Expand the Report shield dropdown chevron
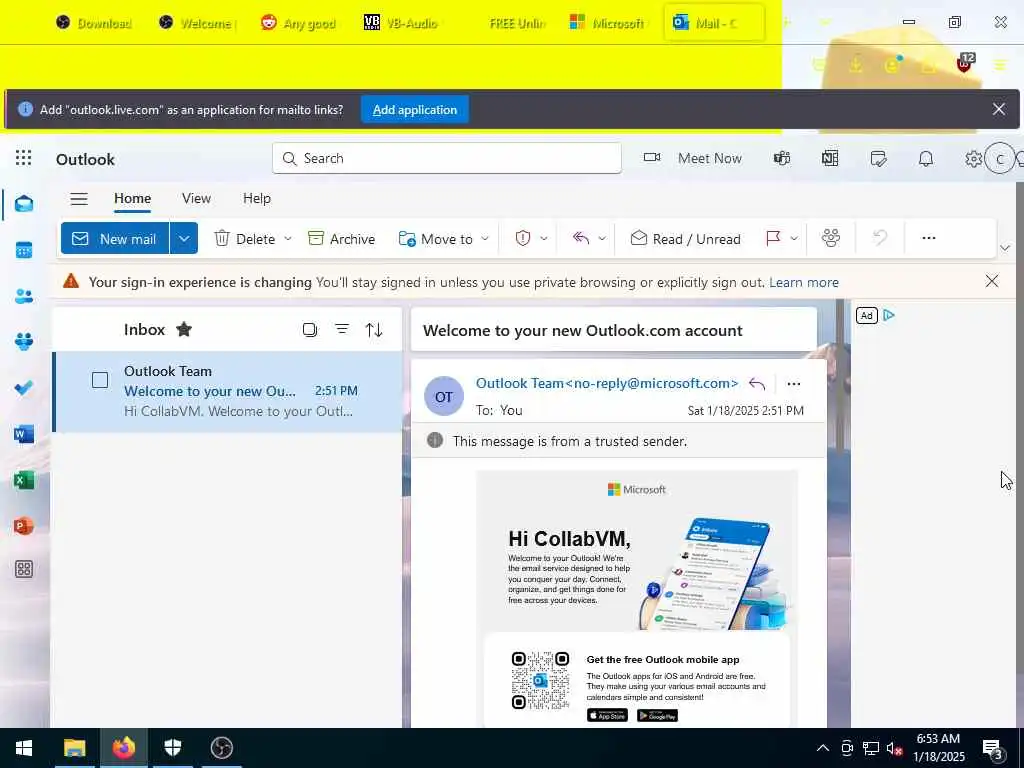Screen dimensions: 1024x768 tap(543, 238)
